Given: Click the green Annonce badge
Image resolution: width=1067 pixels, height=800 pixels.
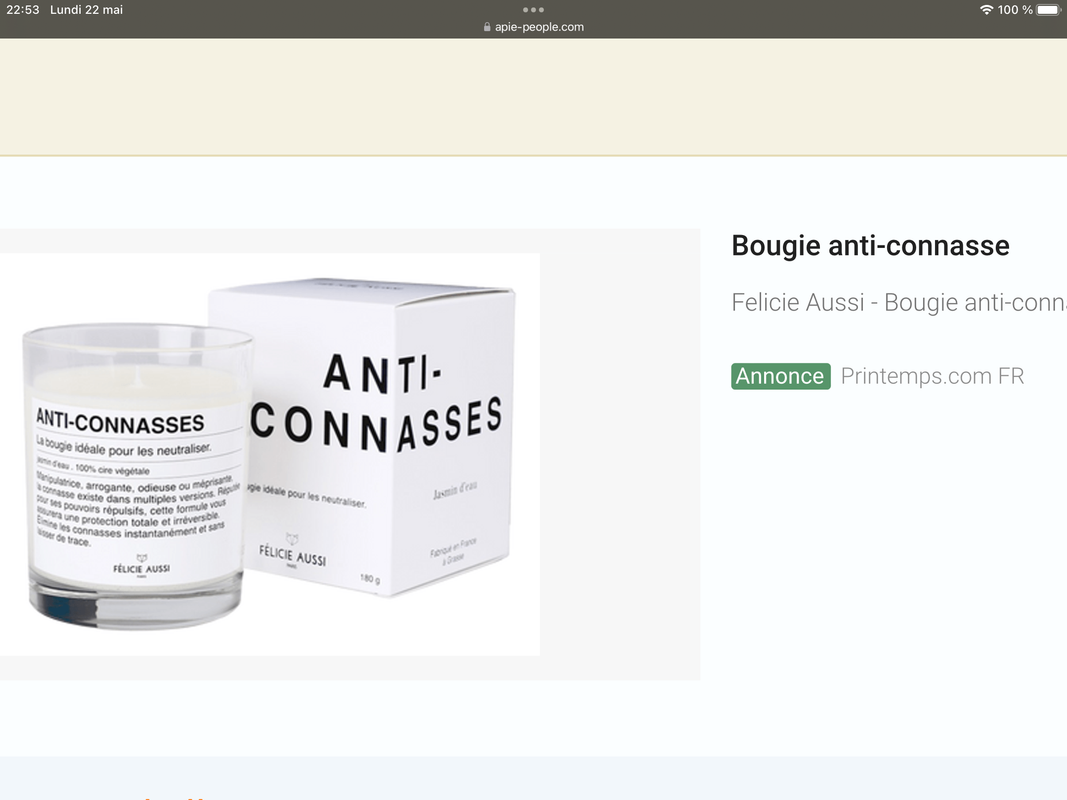Looking at the screenshot, I should tap(781, 376).
